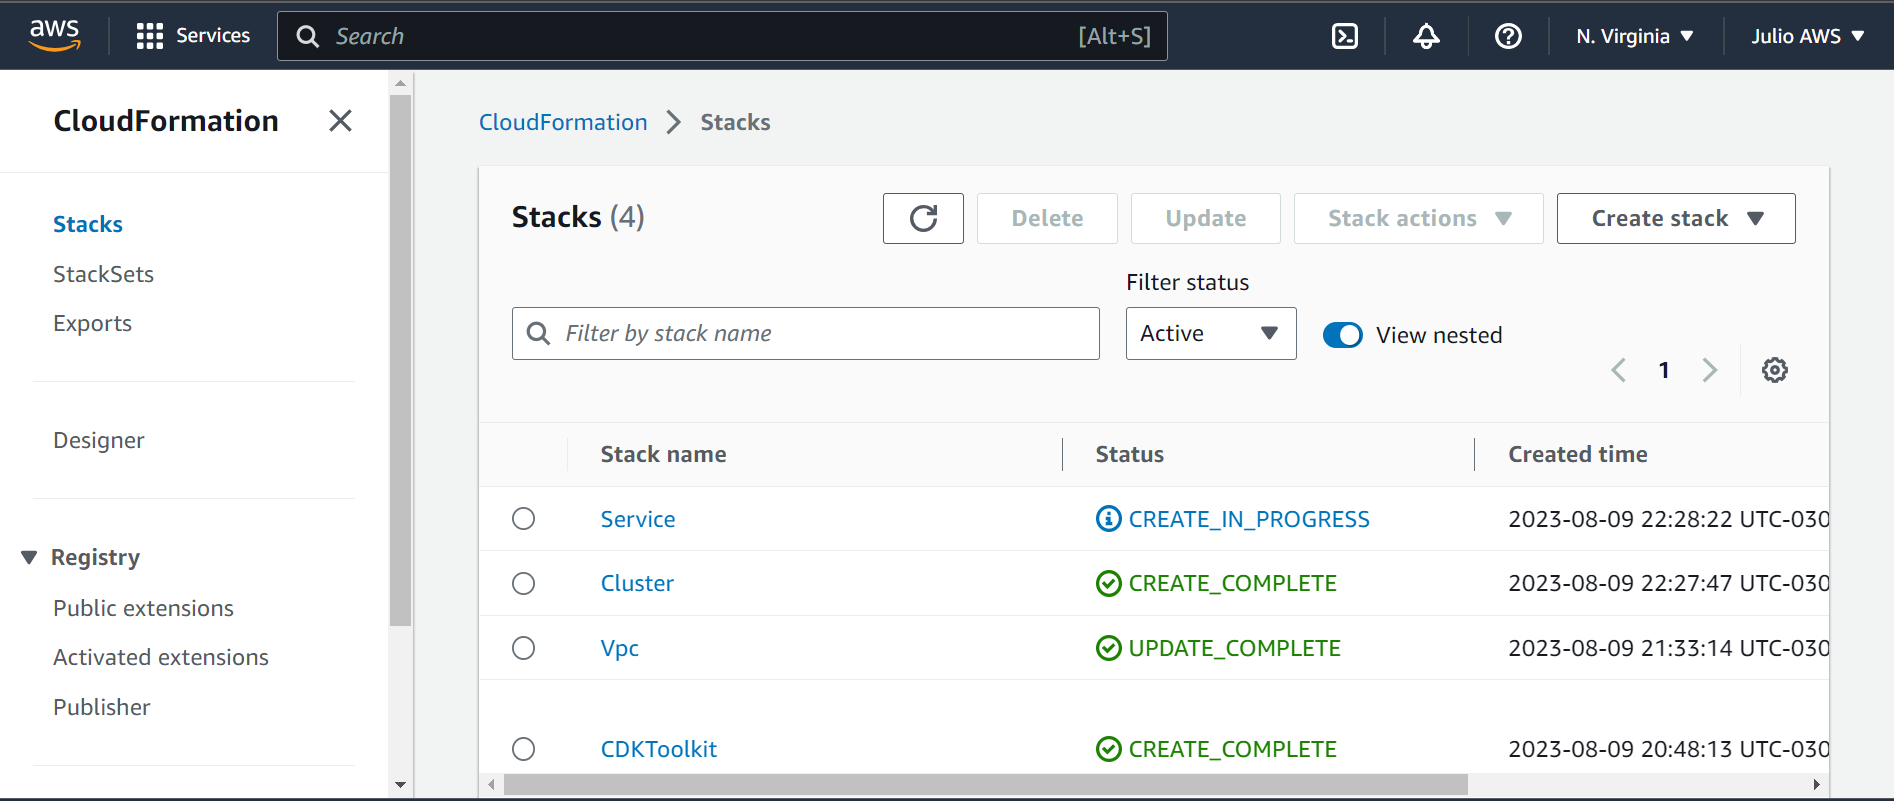Screen dimensions: 1894x801
Task: Collapse the Registry section
Action: 29,557
